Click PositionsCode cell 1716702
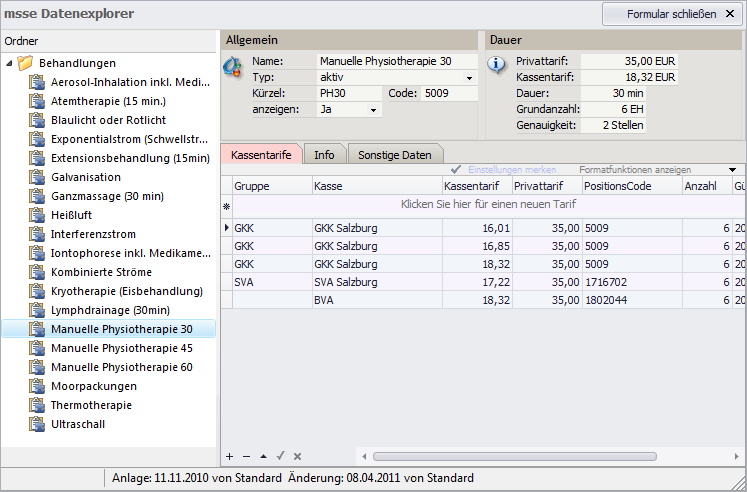 tap(632, 282)
